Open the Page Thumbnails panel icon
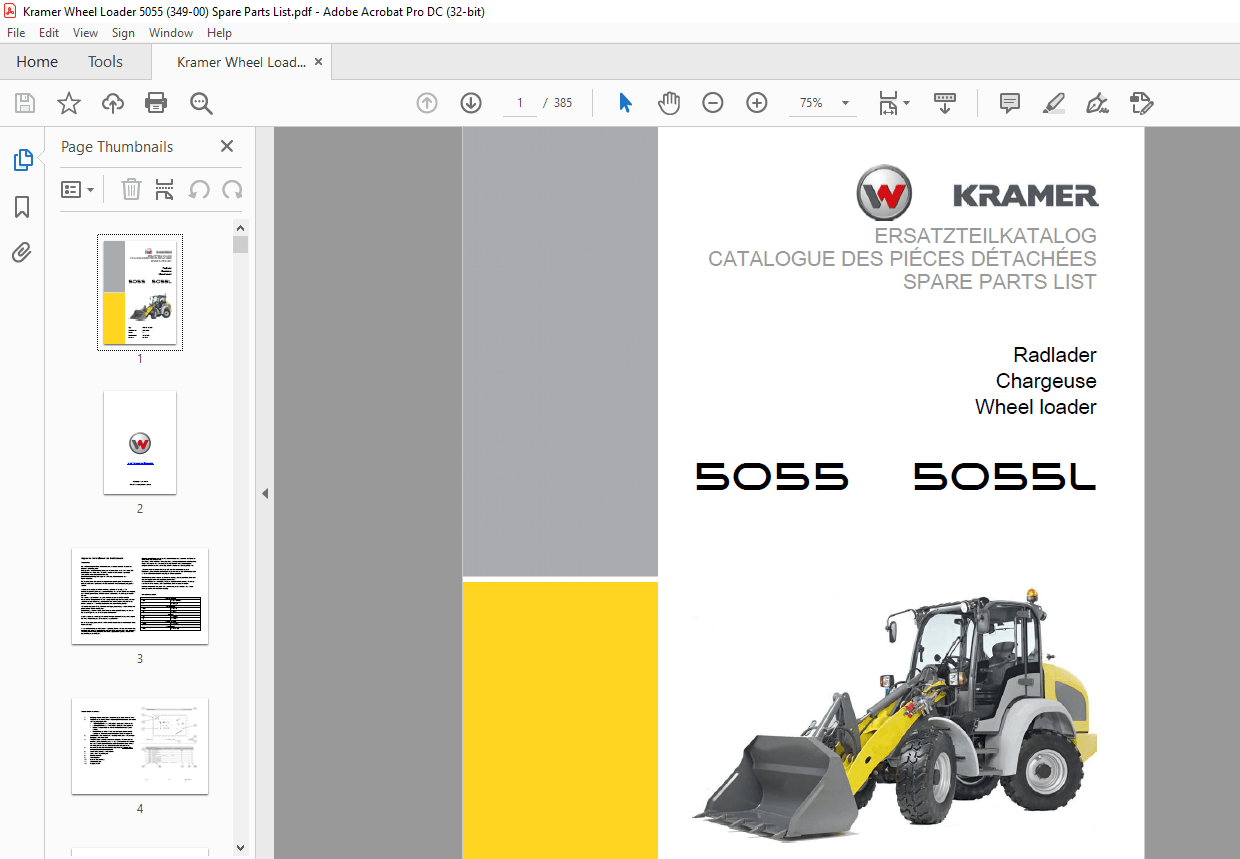Image resolution: width=1240 pixels, height=859 pixels. (x=22, y=159)
